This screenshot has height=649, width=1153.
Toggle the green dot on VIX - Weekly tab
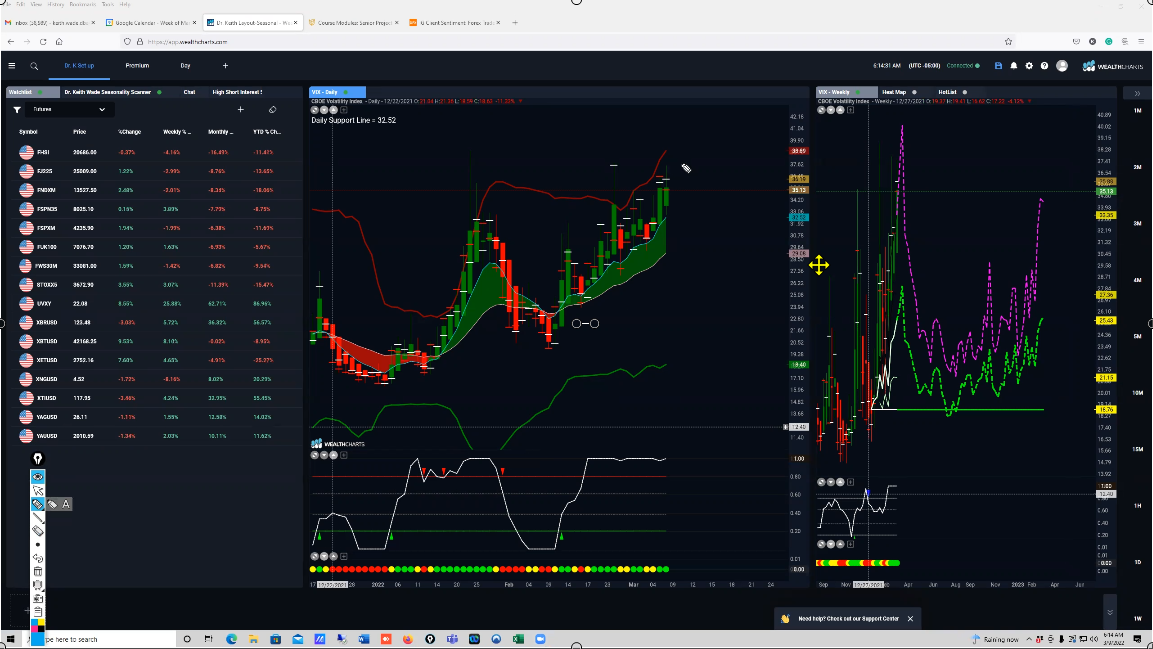(x=857, y=92)
